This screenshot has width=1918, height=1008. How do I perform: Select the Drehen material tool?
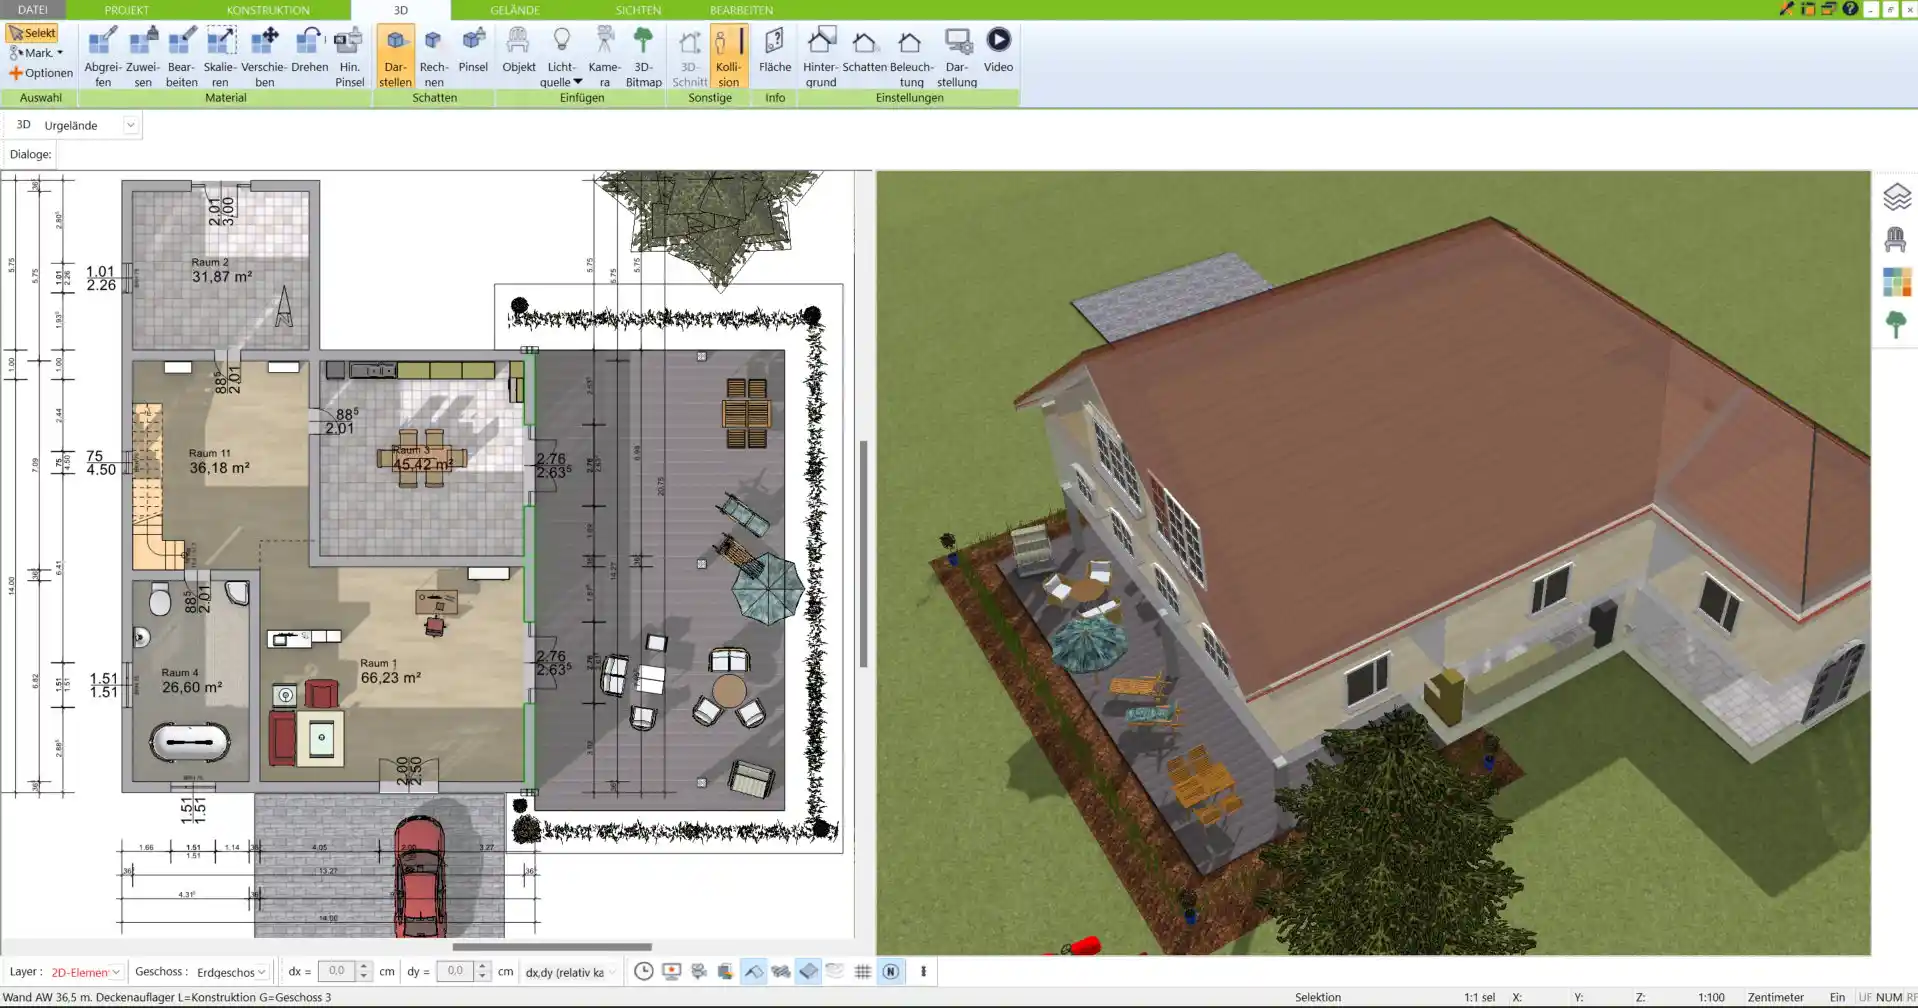310,50
